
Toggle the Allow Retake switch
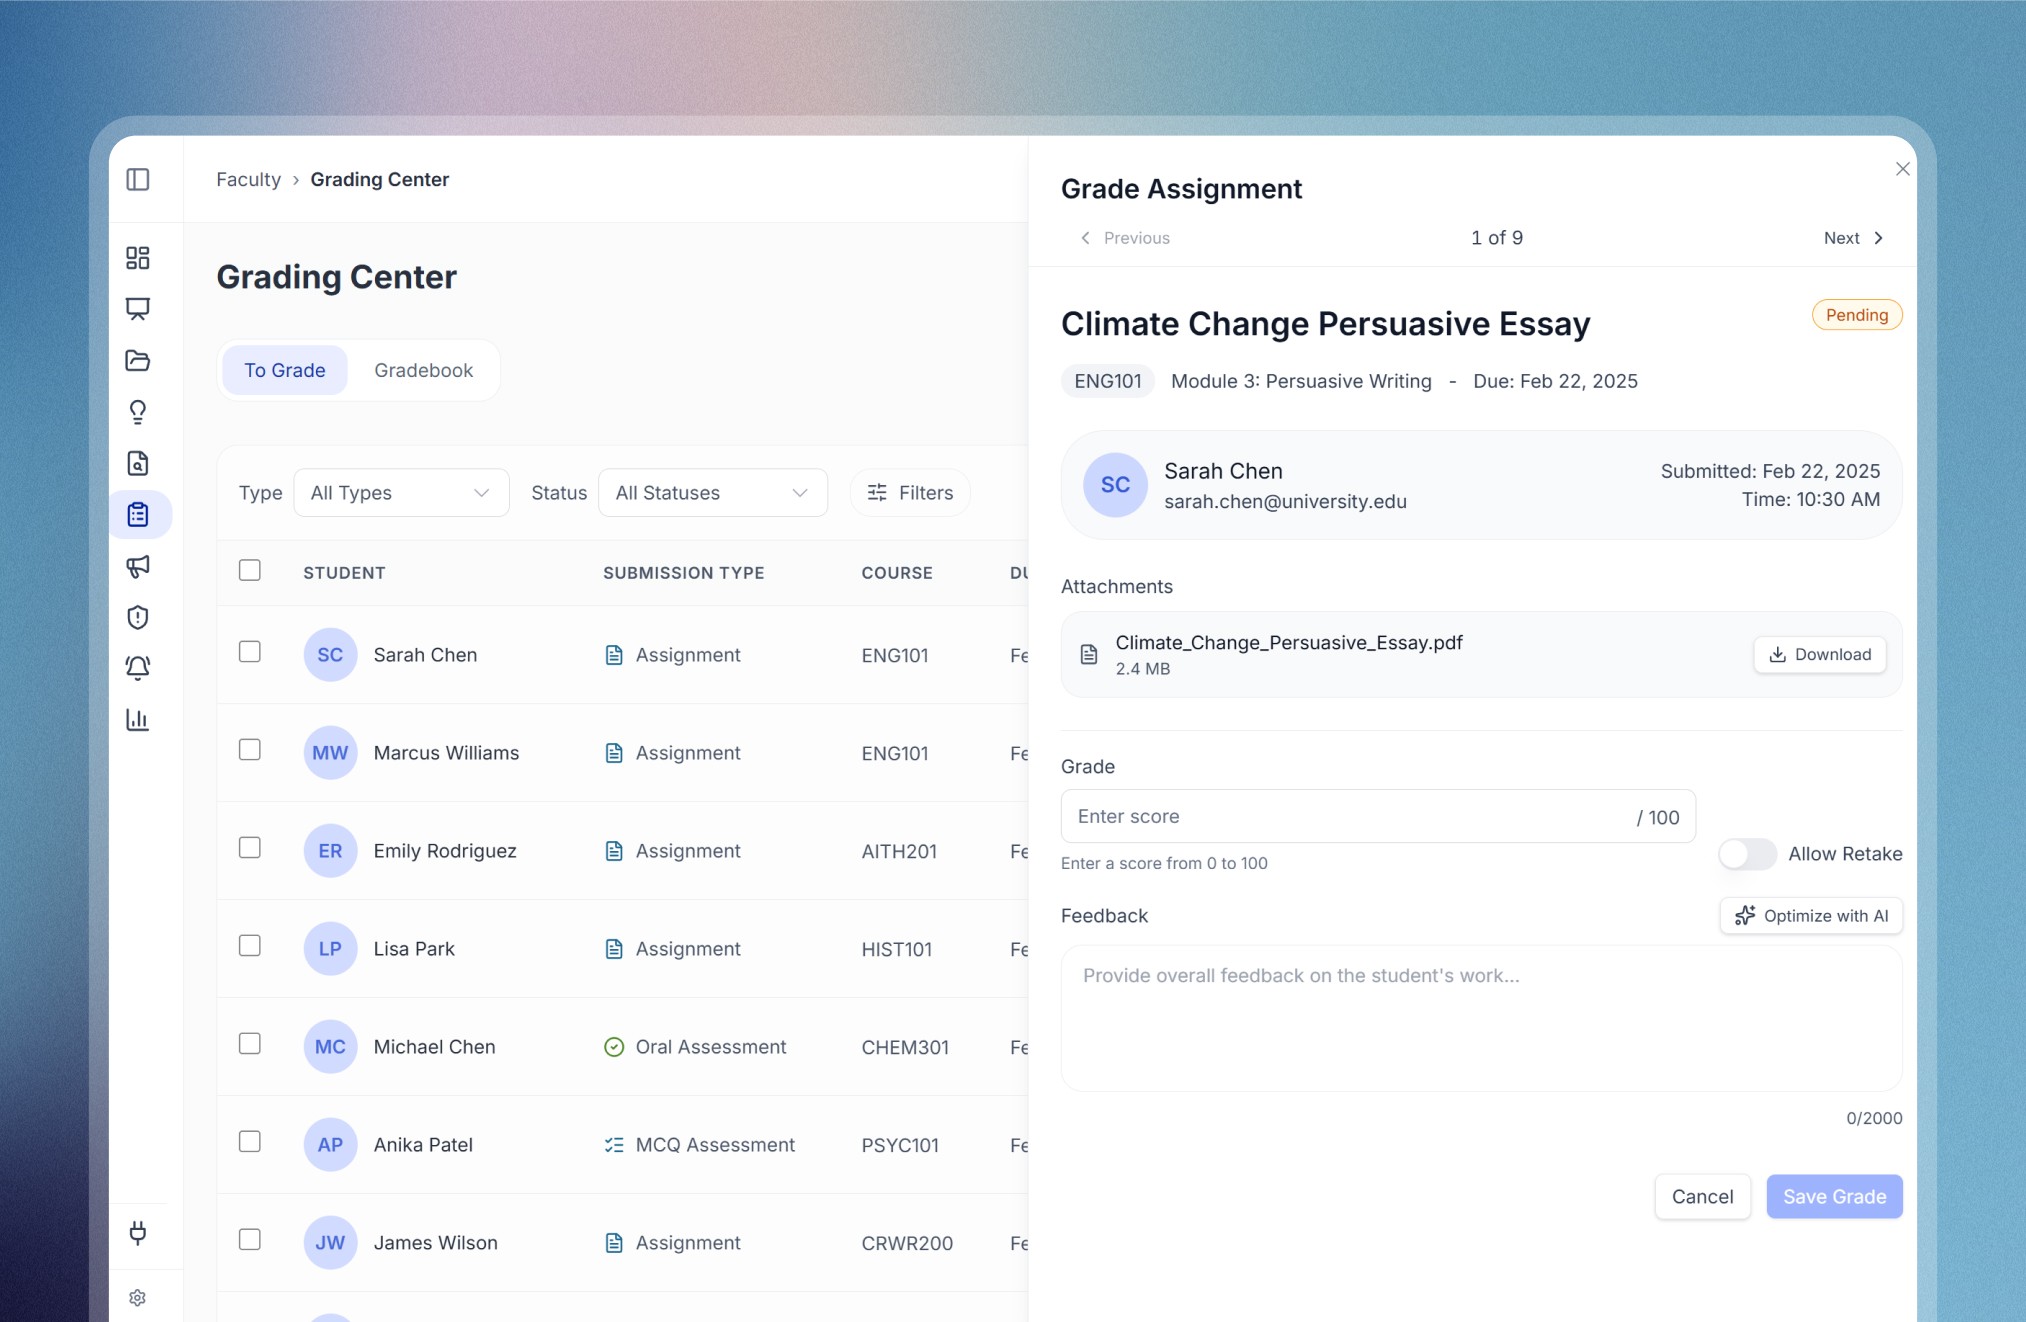(1747, 854)
